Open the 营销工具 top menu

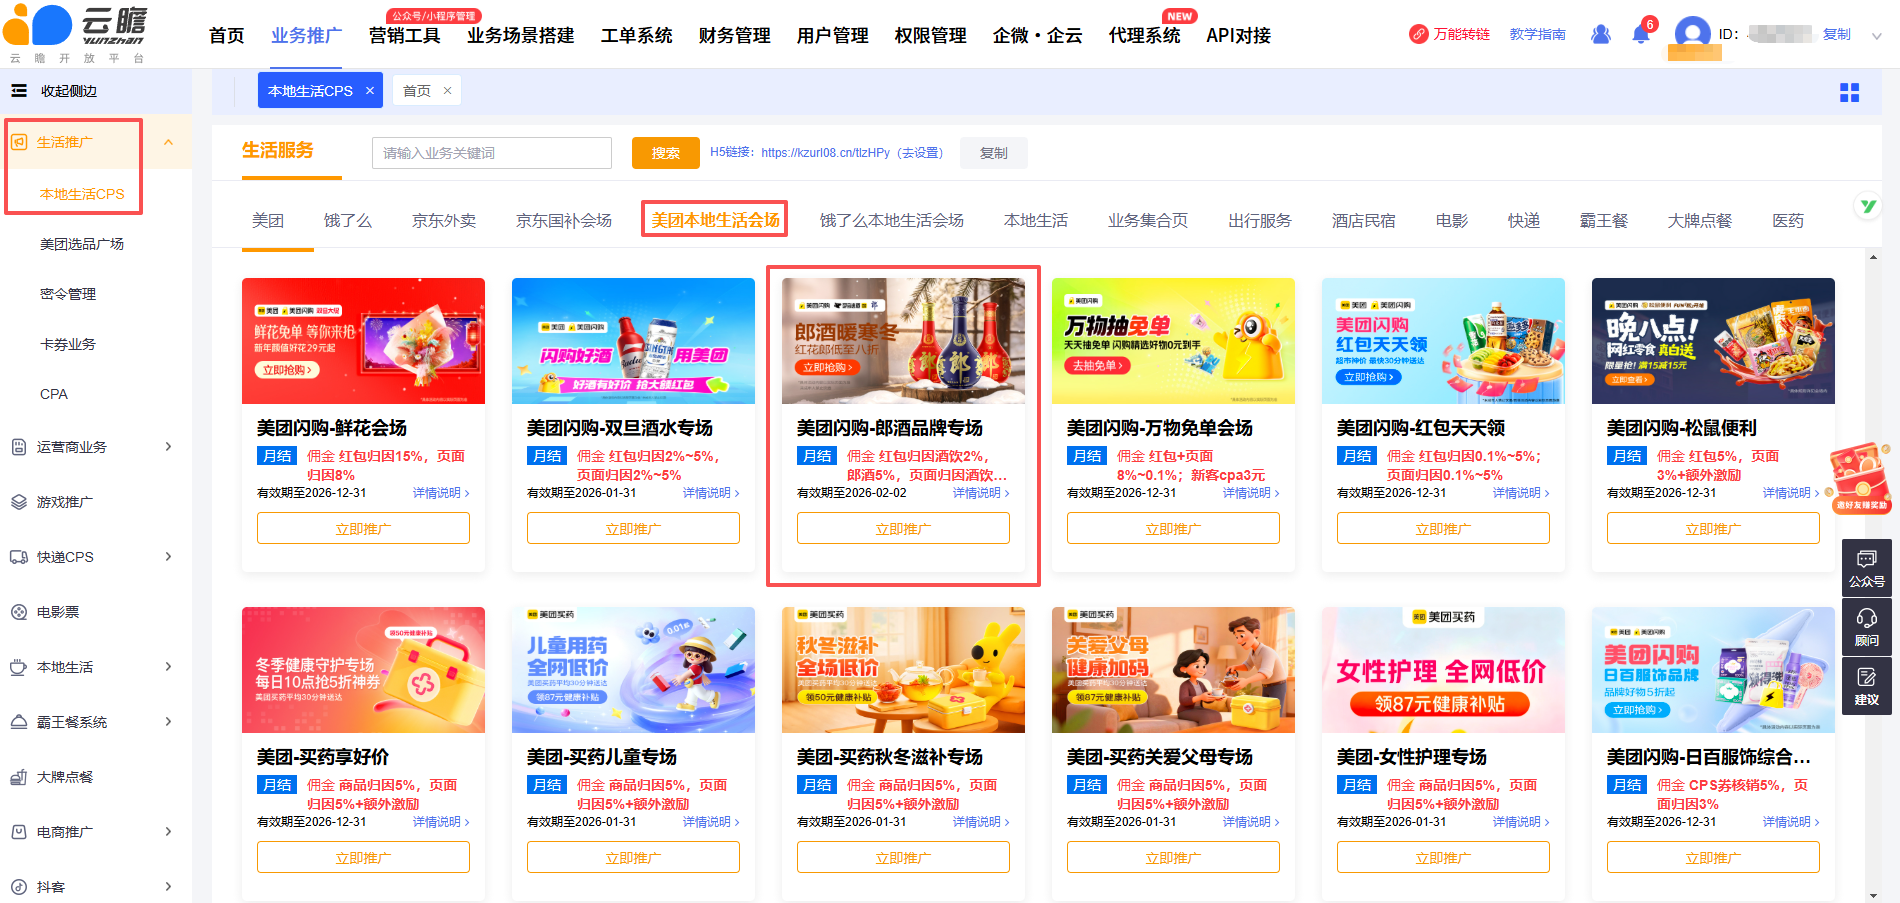coord(404,36)
